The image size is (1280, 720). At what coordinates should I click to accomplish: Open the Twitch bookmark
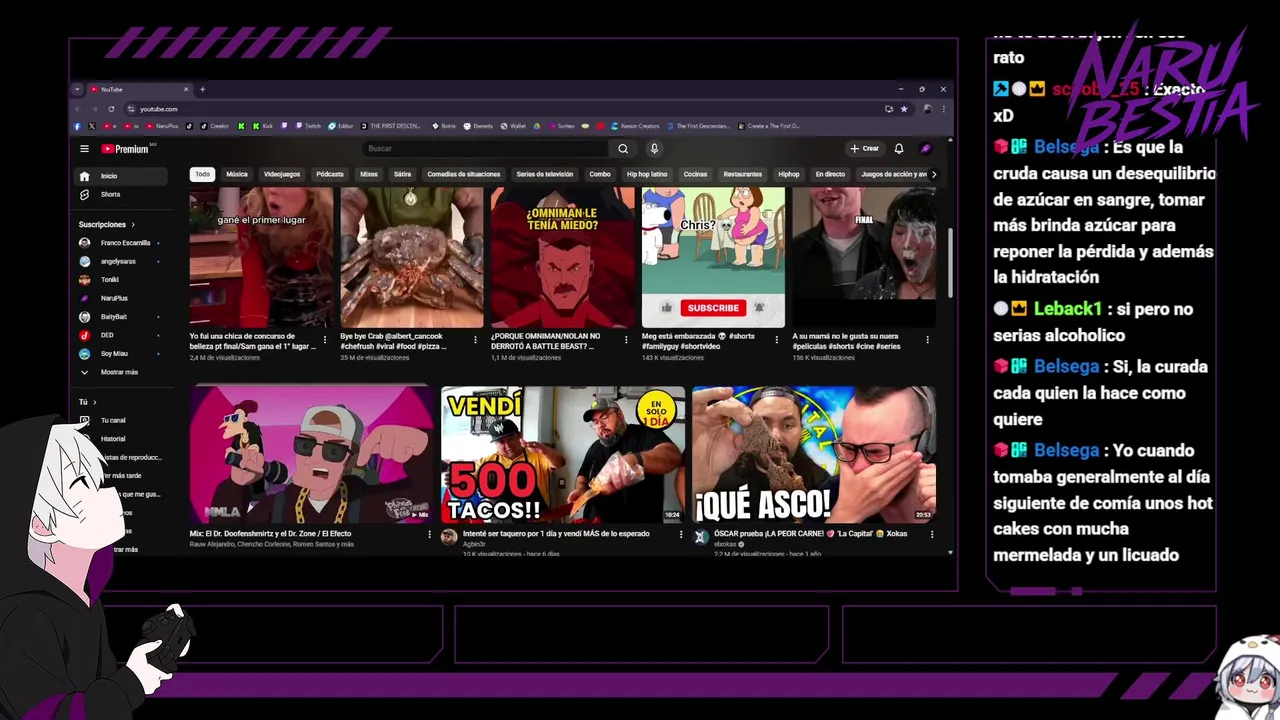[308, 126]
